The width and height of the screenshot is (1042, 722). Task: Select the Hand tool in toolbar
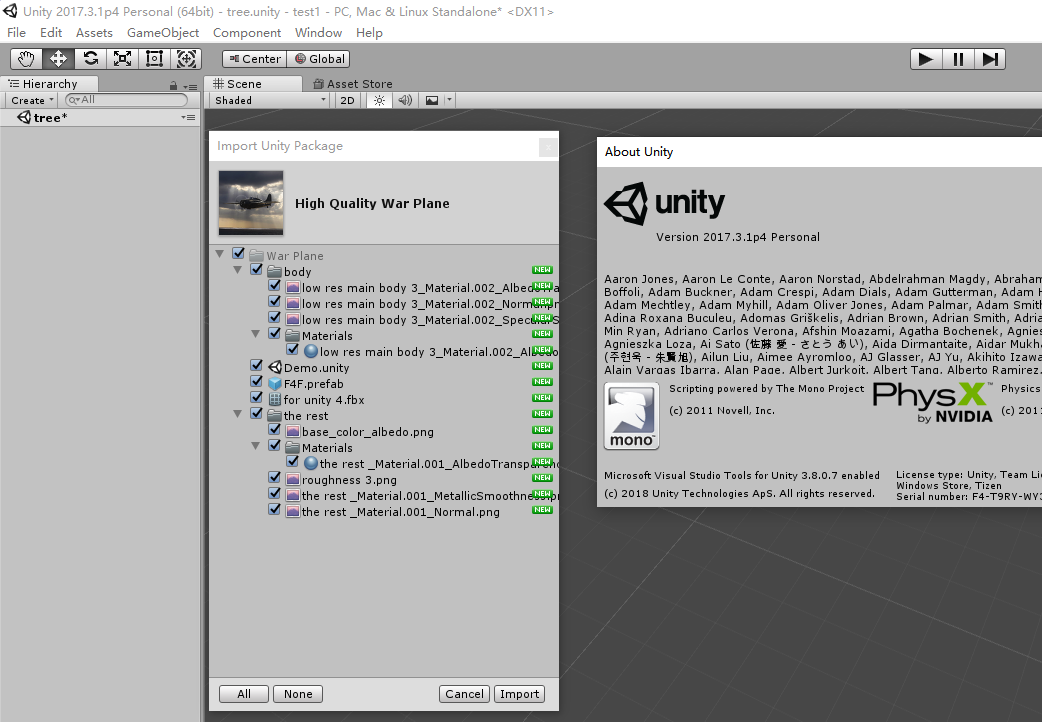tap(26, 59)
